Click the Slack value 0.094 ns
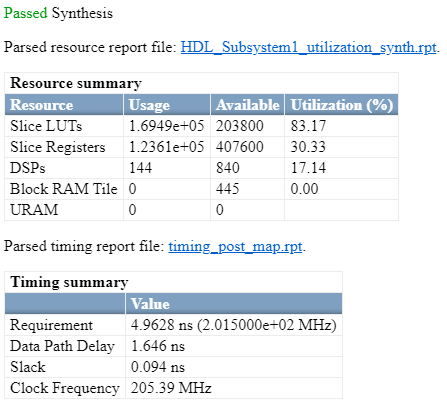 158,367
